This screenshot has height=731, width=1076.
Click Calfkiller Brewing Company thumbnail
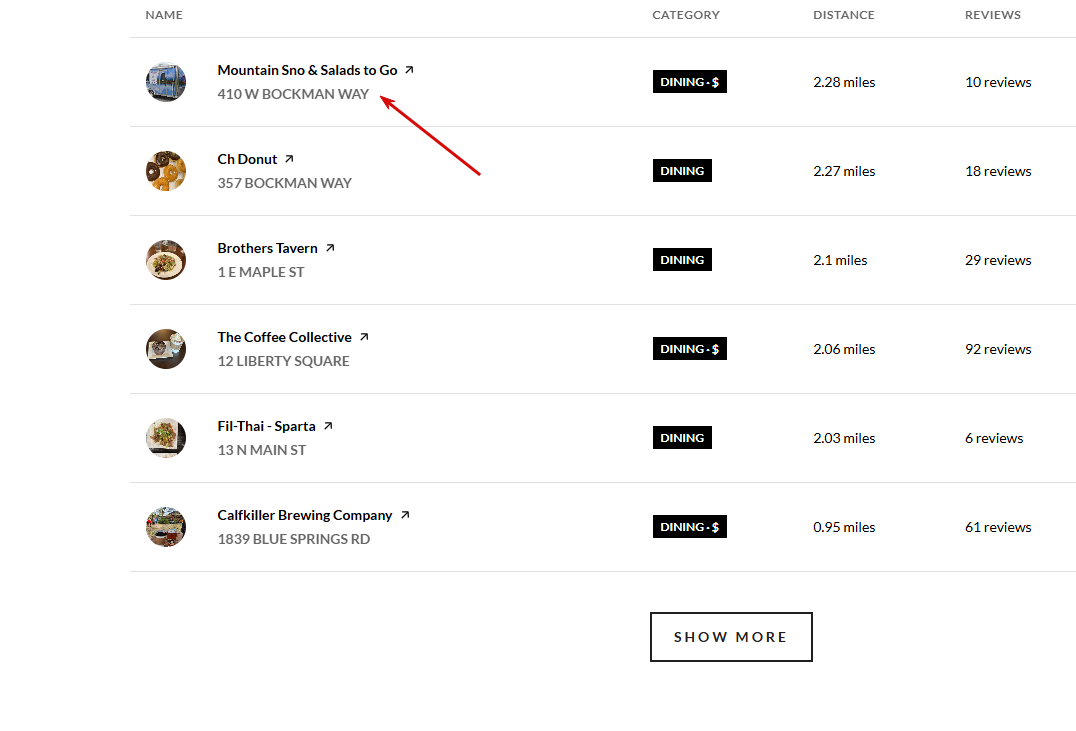[x=166, y=527]
